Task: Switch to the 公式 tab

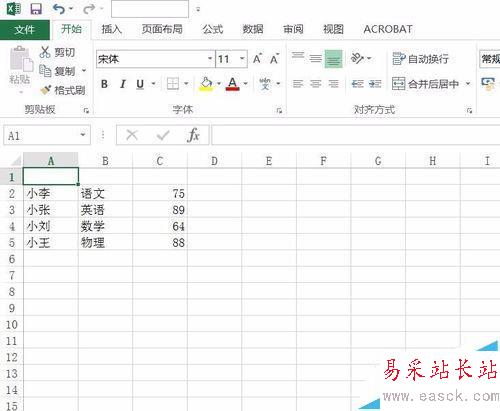Action: tap(212, 29)
